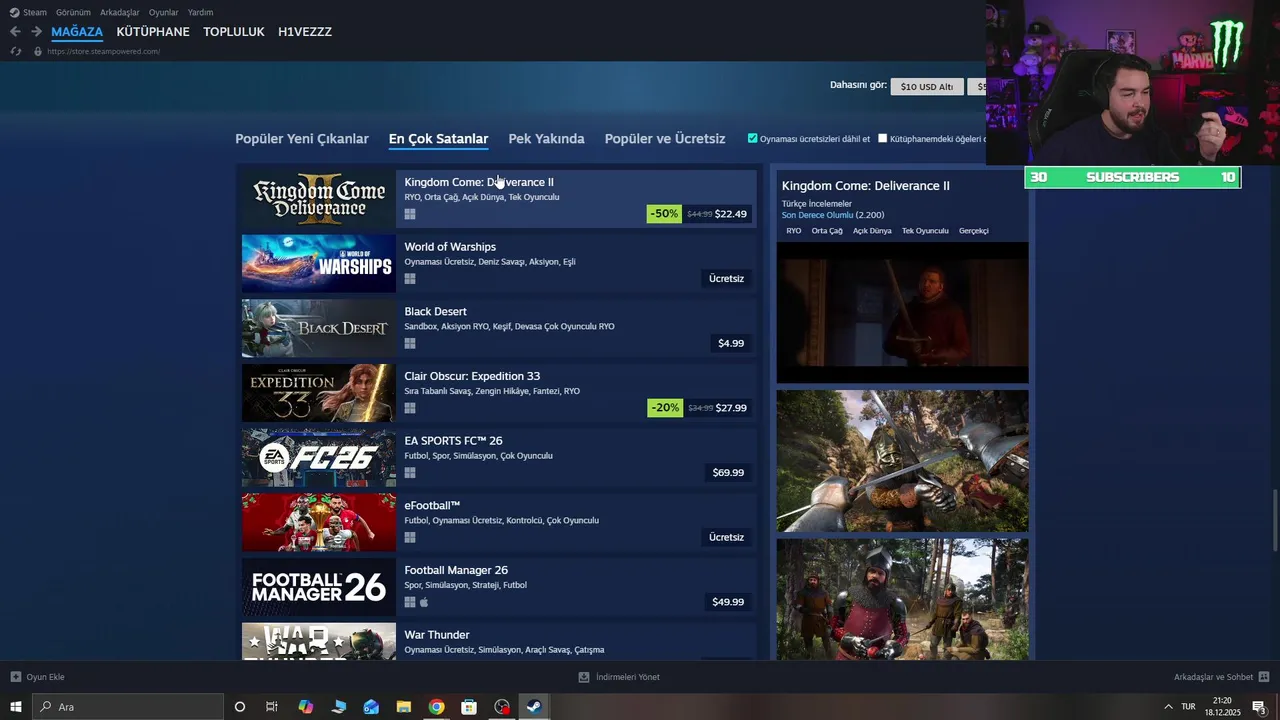Open the World of Warships thumbnail
Viewport: 1280px width, 720px height.
tap(319, 264)
